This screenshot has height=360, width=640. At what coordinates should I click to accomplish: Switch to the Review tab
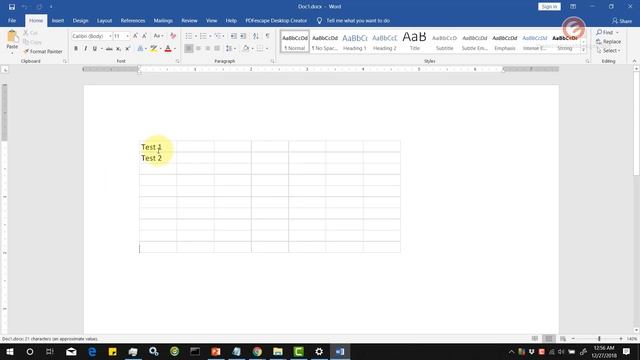point(189,20)
